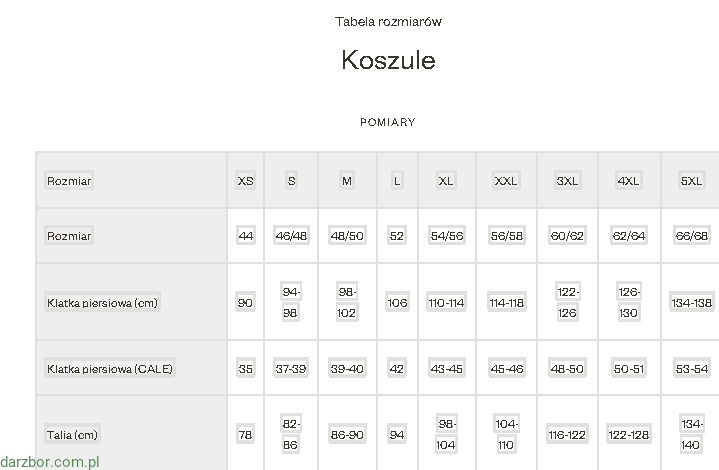Click the "Klatka piersiowa (CALE)" row label

tap(110, 369)
